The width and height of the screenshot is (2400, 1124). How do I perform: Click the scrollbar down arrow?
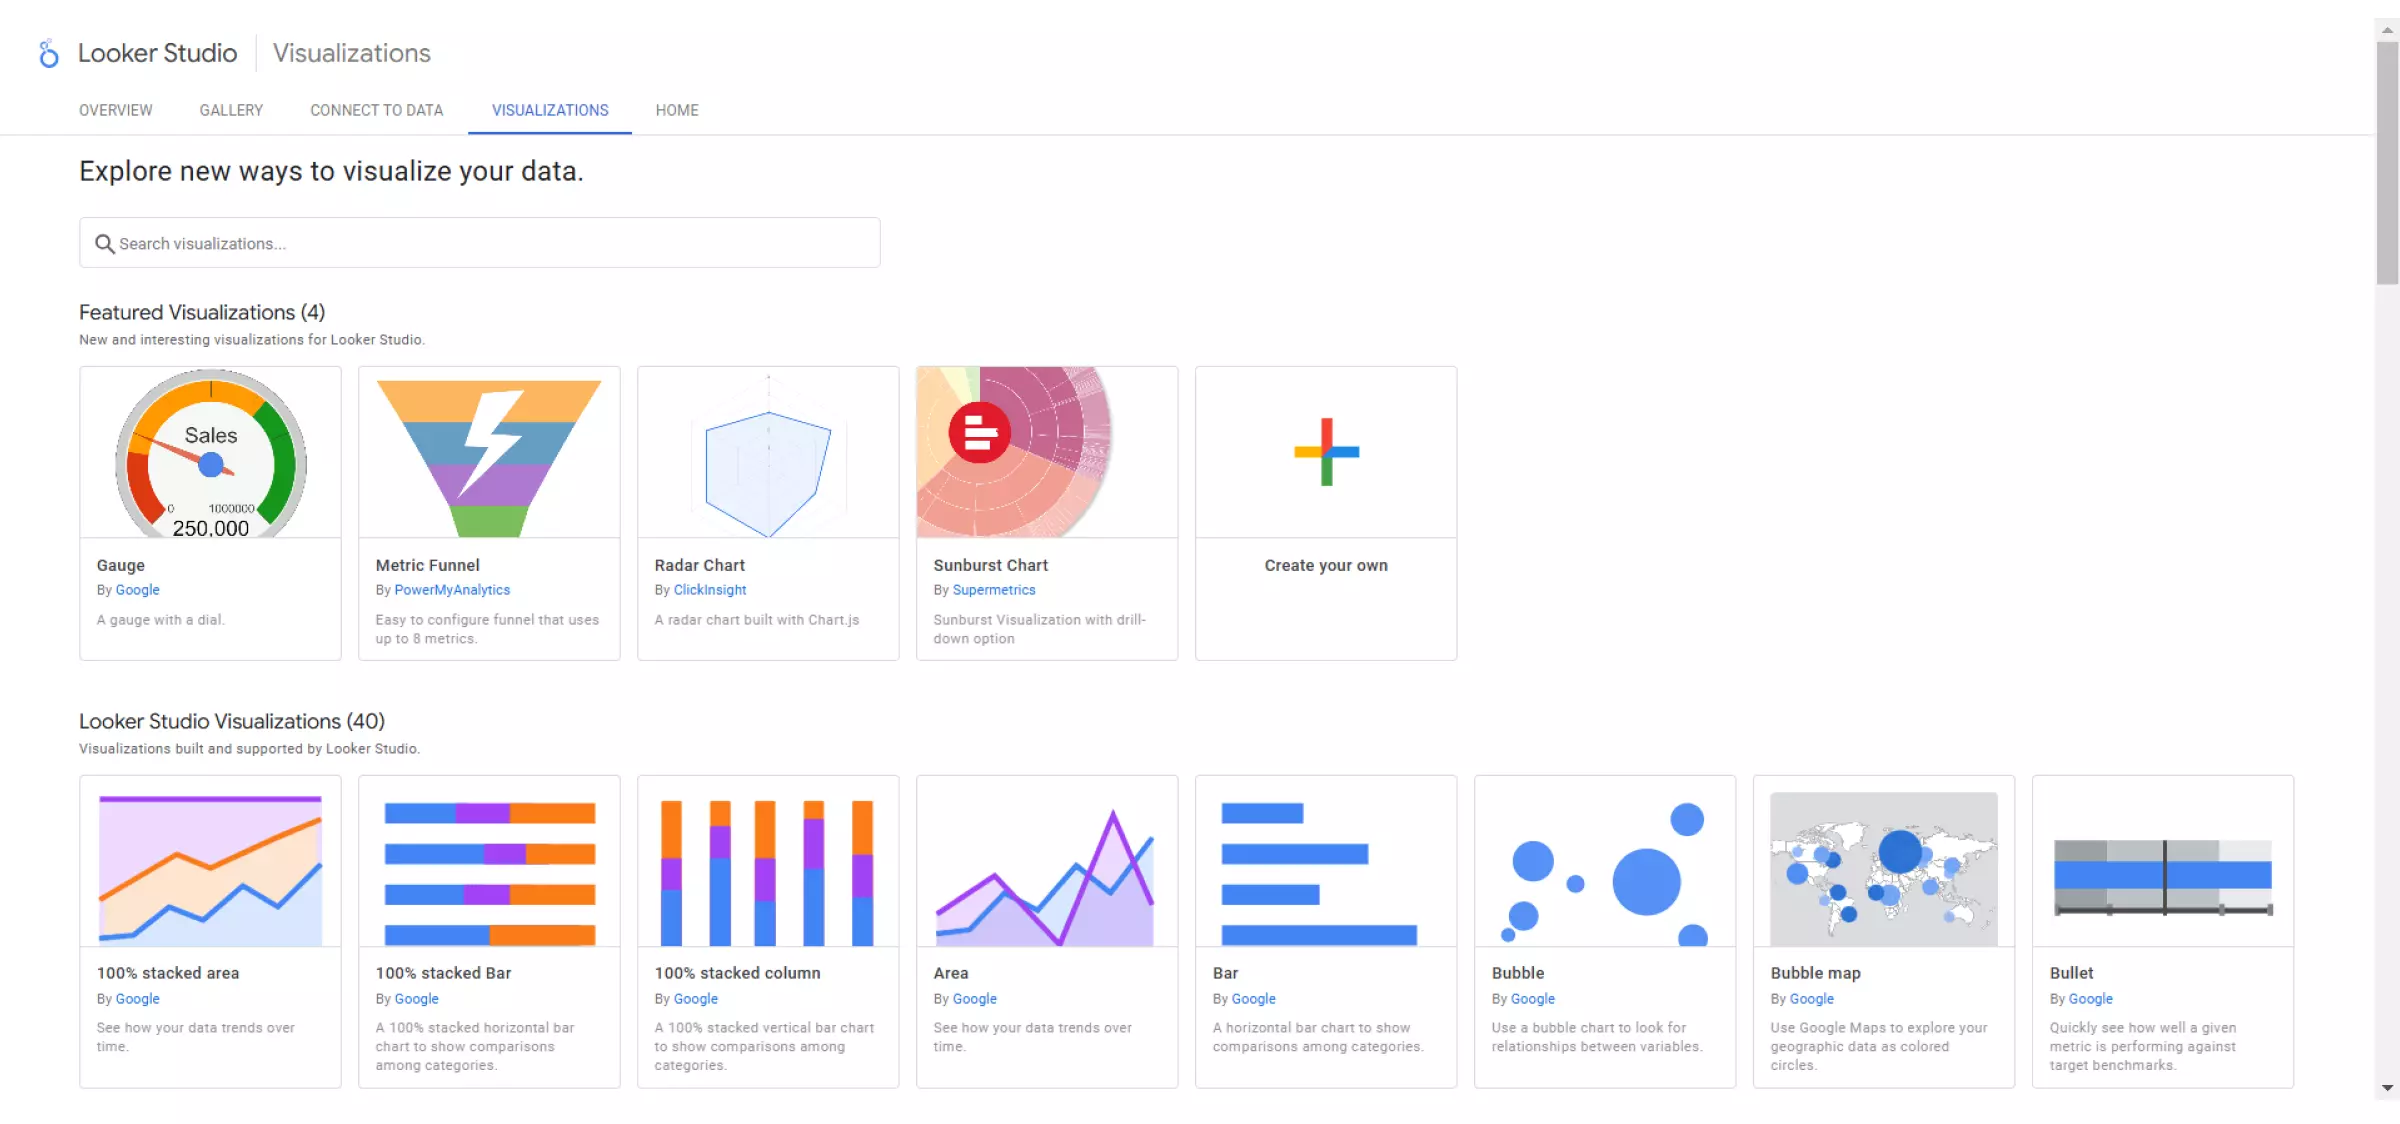(2387, 1088)
